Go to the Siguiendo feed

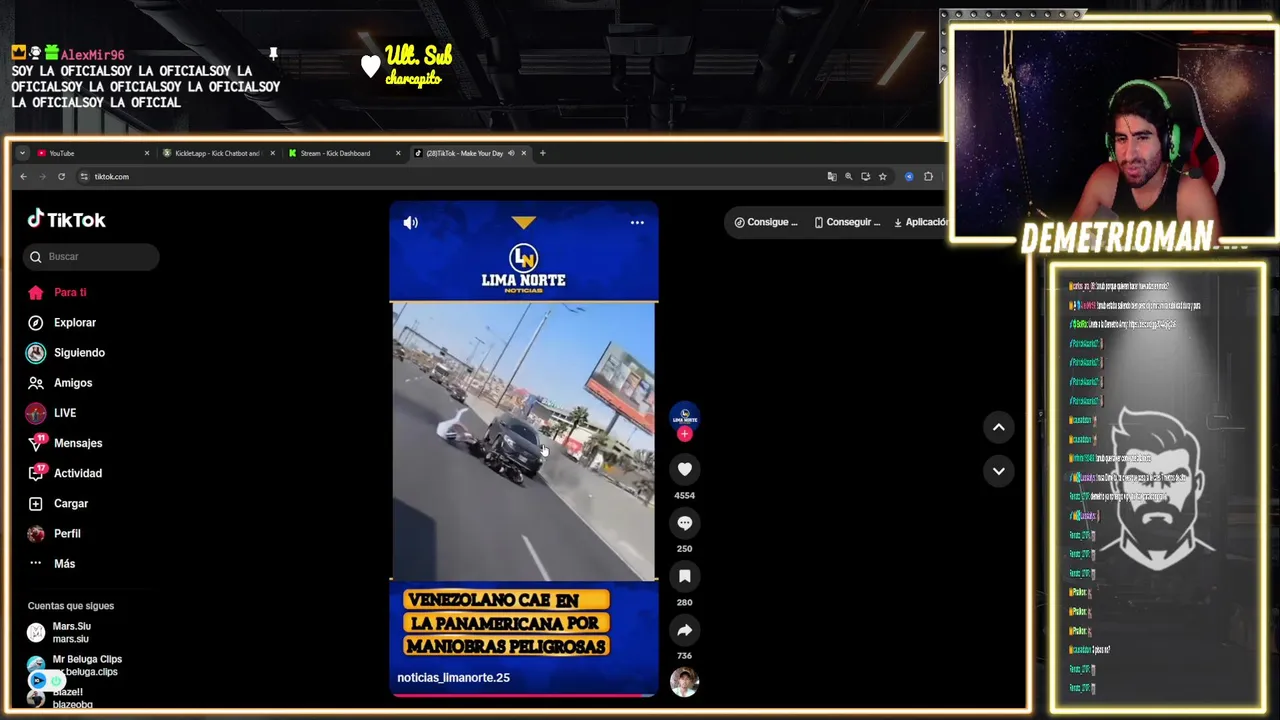pyautogui.click(x=66, y=352)
